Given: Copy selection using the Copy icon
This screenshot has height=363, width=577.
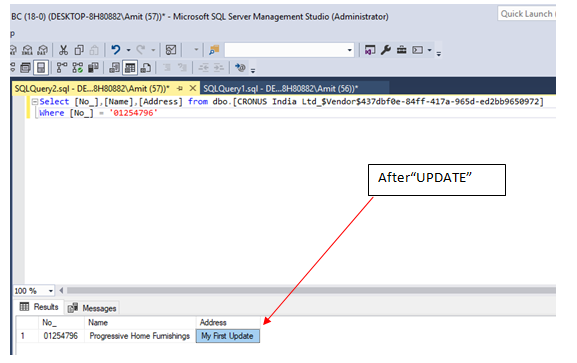Looking at the screenshot, I should pos(79,50).
